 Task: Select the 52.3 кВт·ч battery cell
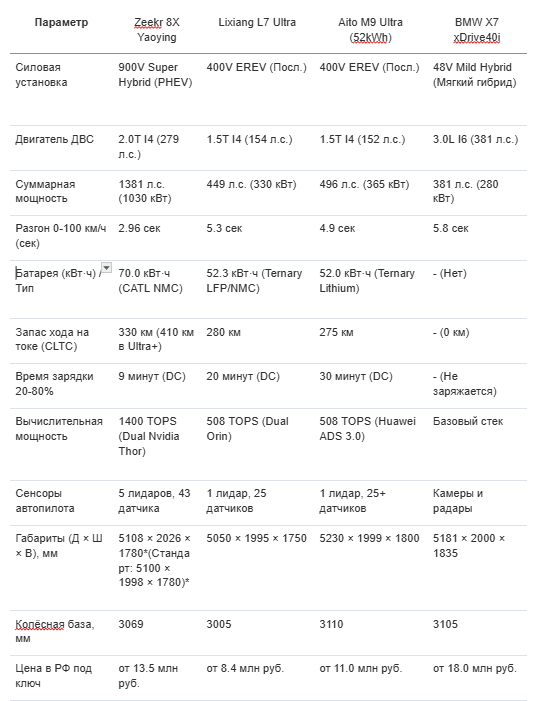coord(254,280)
